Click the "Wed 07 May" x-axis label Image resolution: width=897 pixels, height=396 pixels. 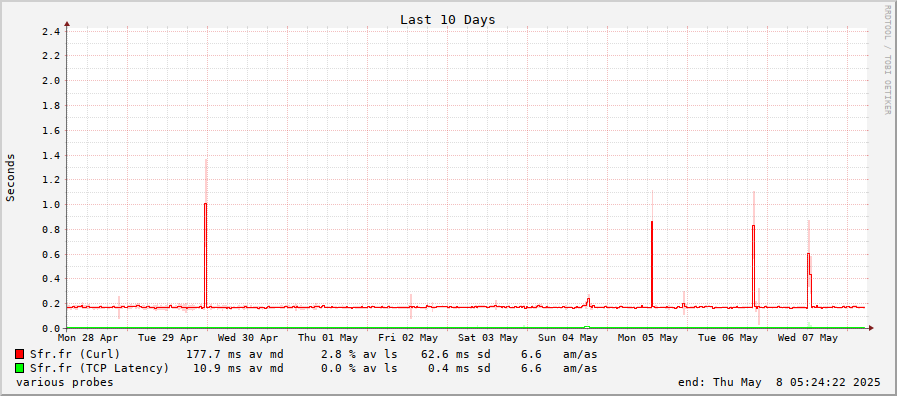(x=808, y=338)
